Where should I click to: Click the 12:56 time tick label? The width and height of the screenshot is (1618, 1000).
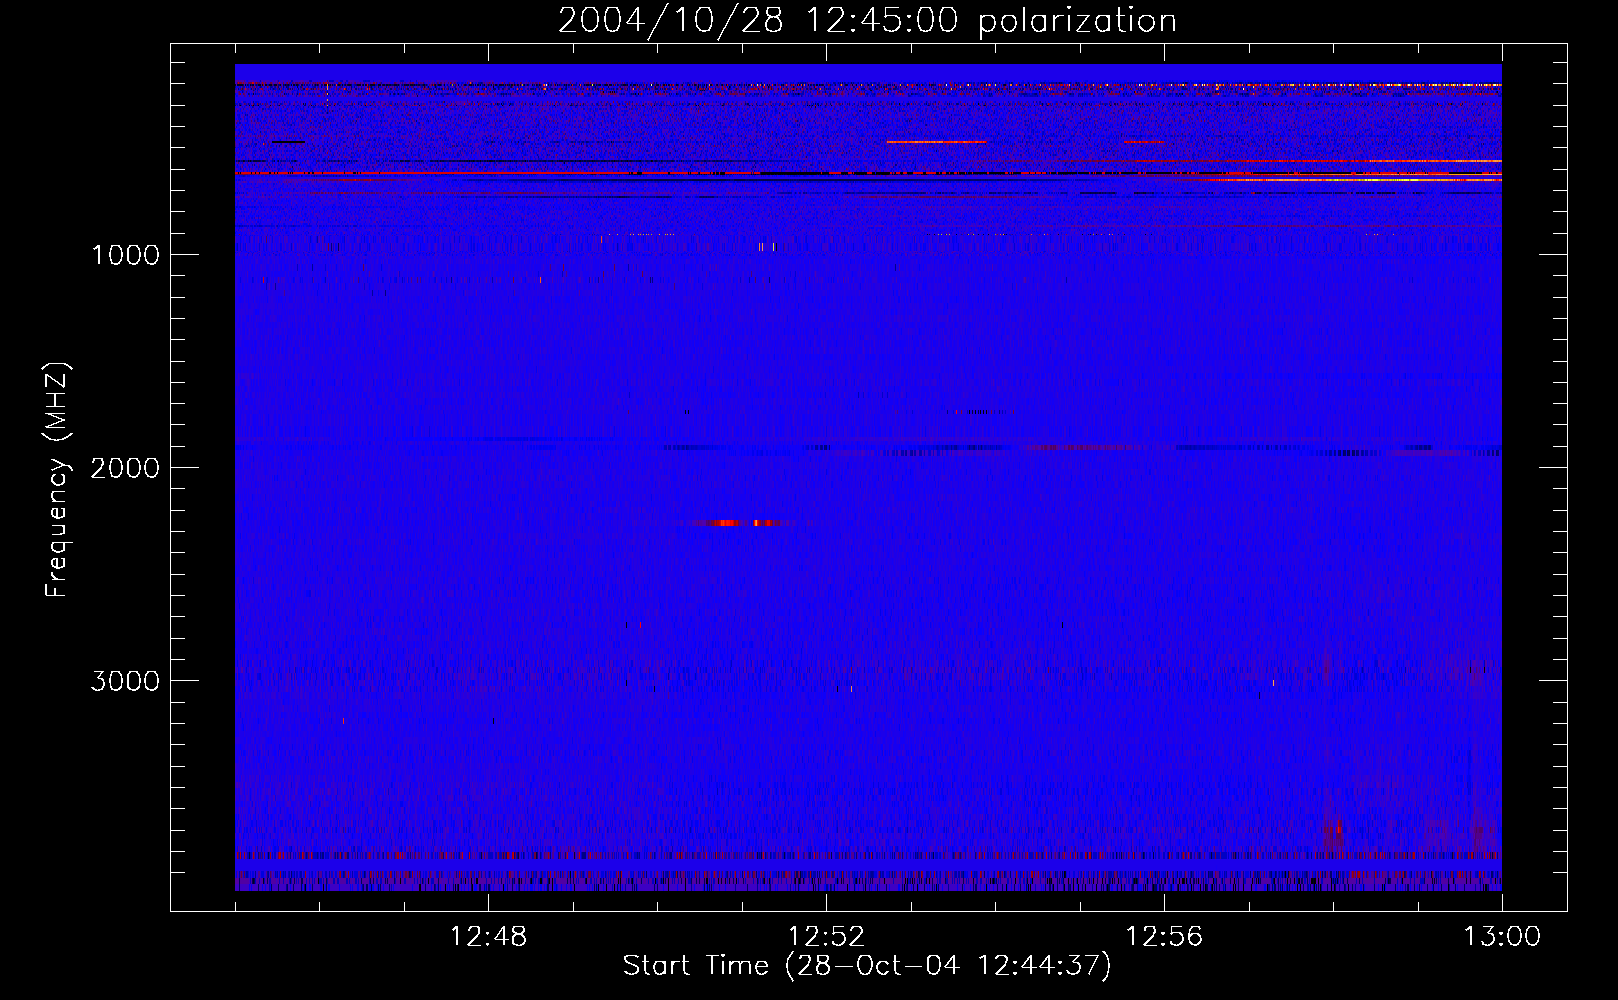(x=1164, y=937)
